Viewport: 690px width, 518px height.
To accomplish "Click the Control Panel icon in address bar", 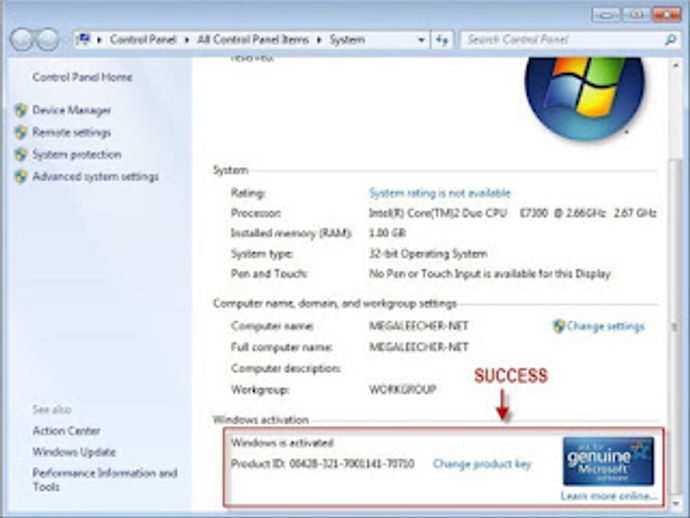I will [x=83, y=40].
